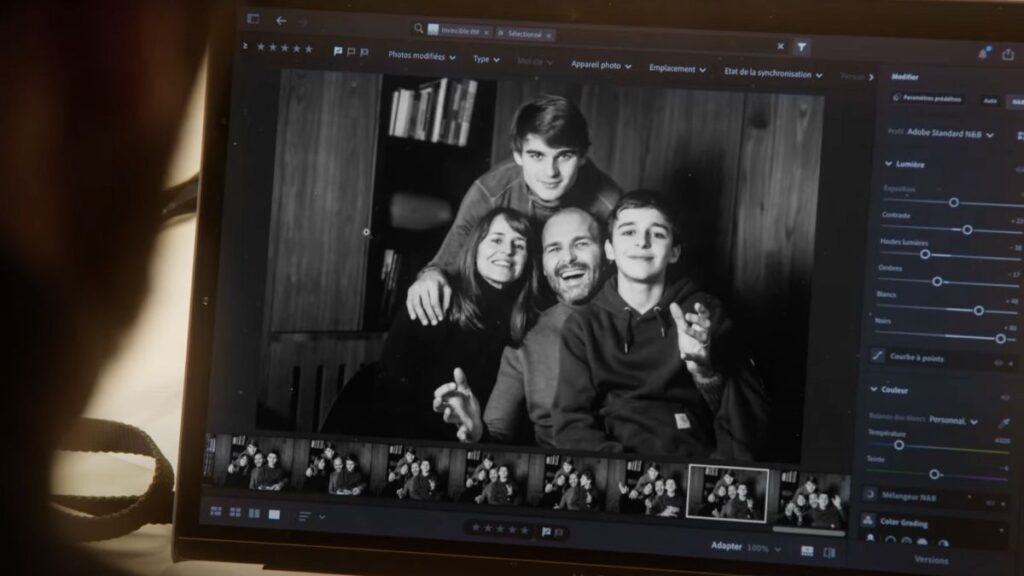Open the Photos modifiées filter menu
The height and width of the screenshot is (576, 1024).
coord(421,57)
